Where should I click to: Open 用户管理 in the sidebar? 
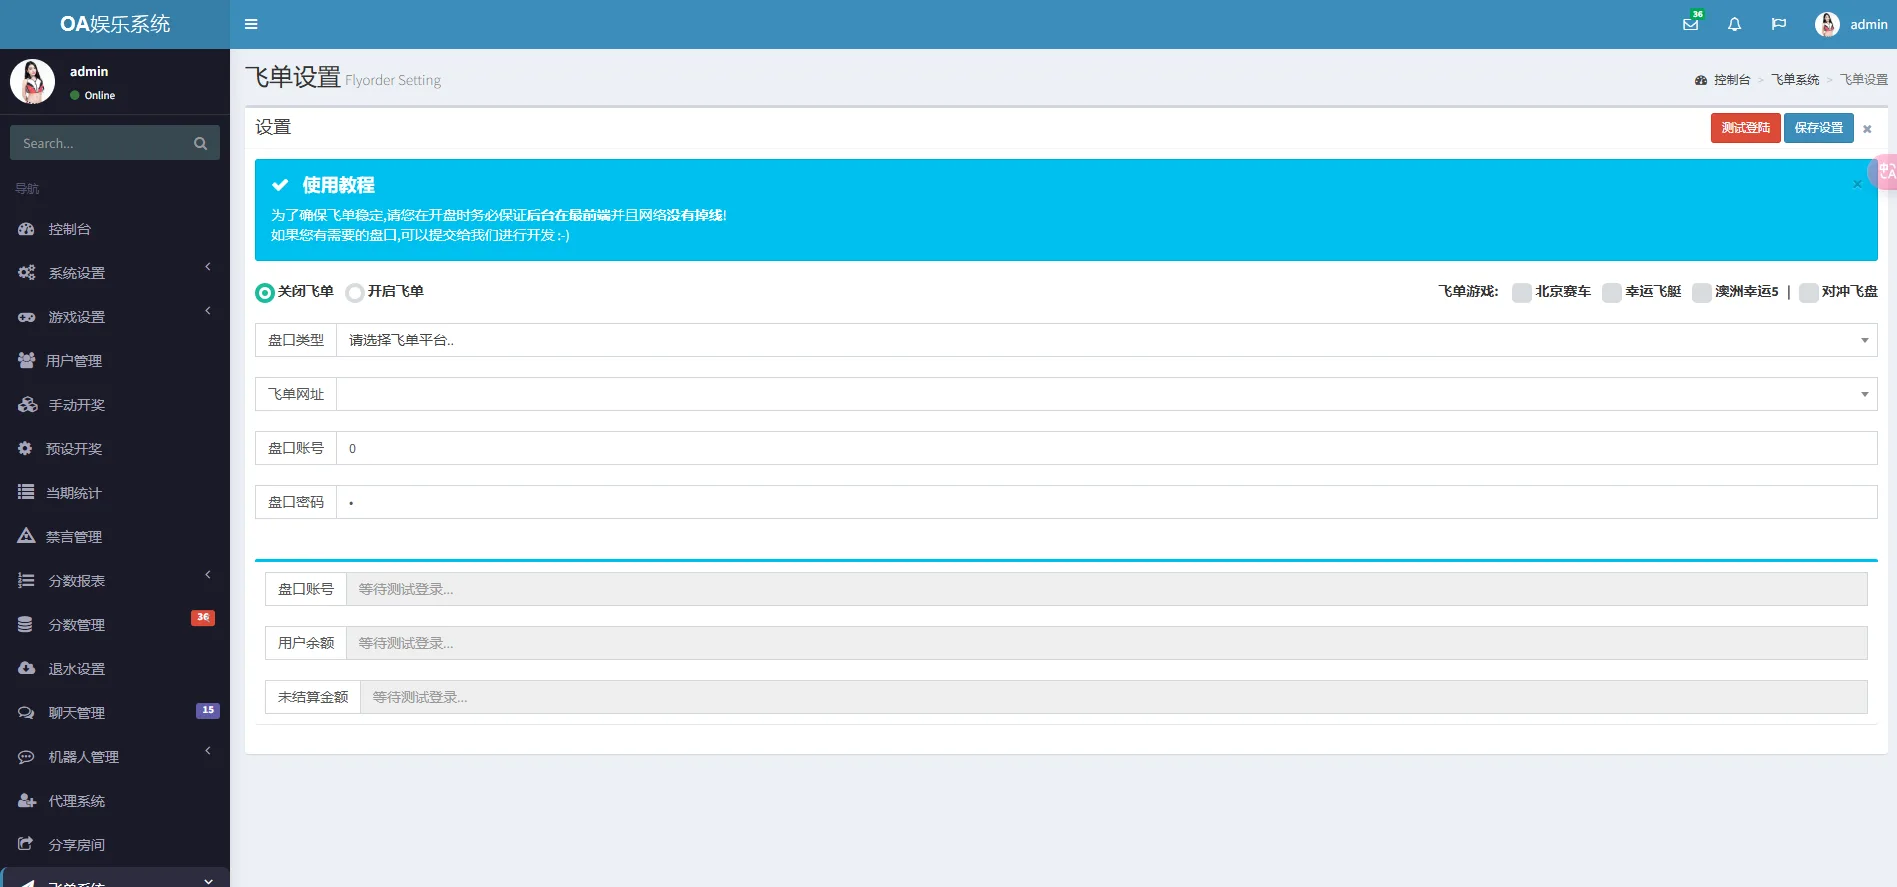coord(74,361)
